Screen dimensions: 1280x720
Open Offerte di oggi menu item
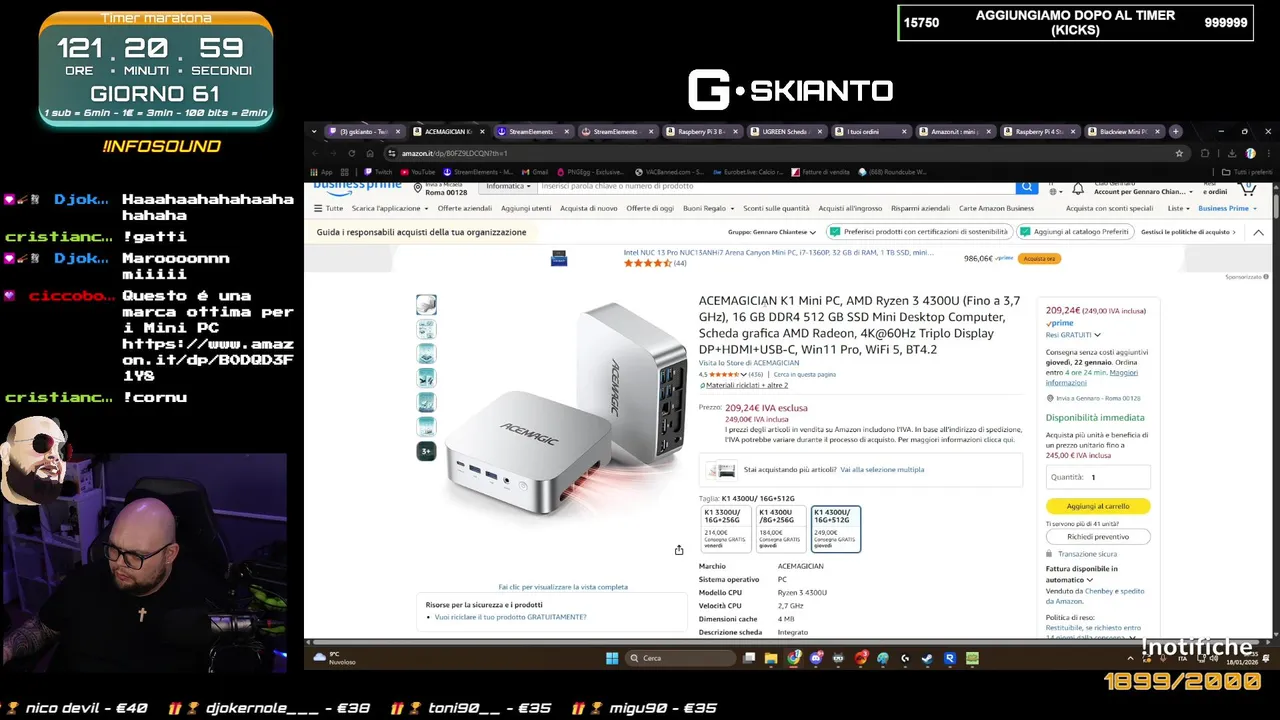[650, 208]
